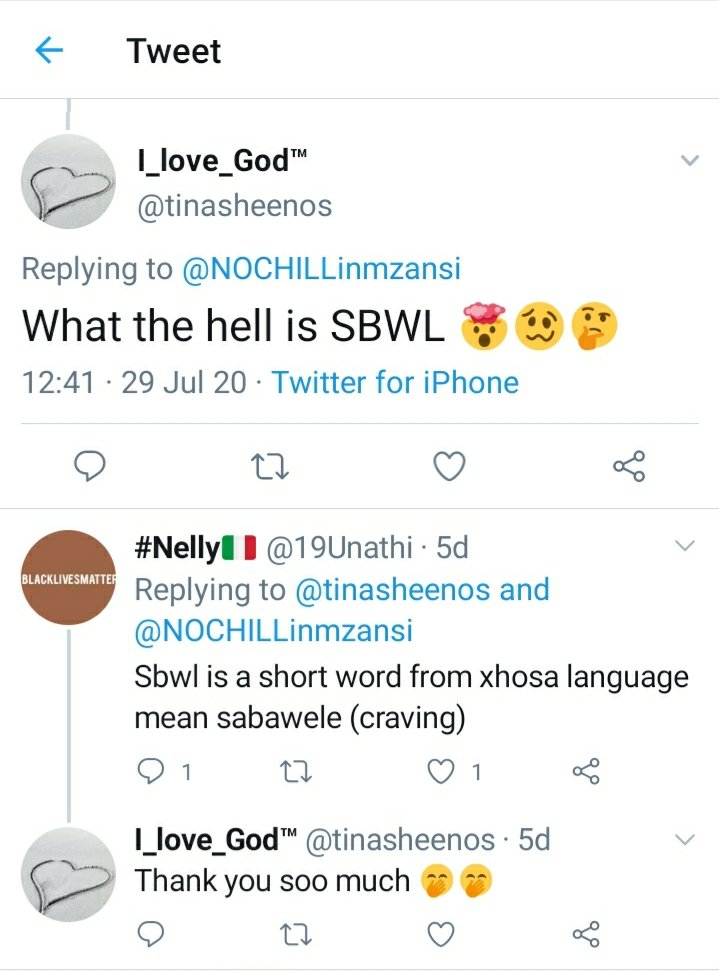Reply to 'Thank you soo much' tweet

[150, 934]
